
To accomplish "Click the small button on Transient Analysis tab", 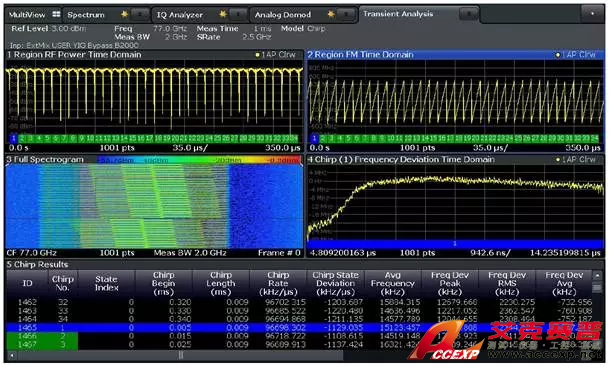I will point(468,14).
